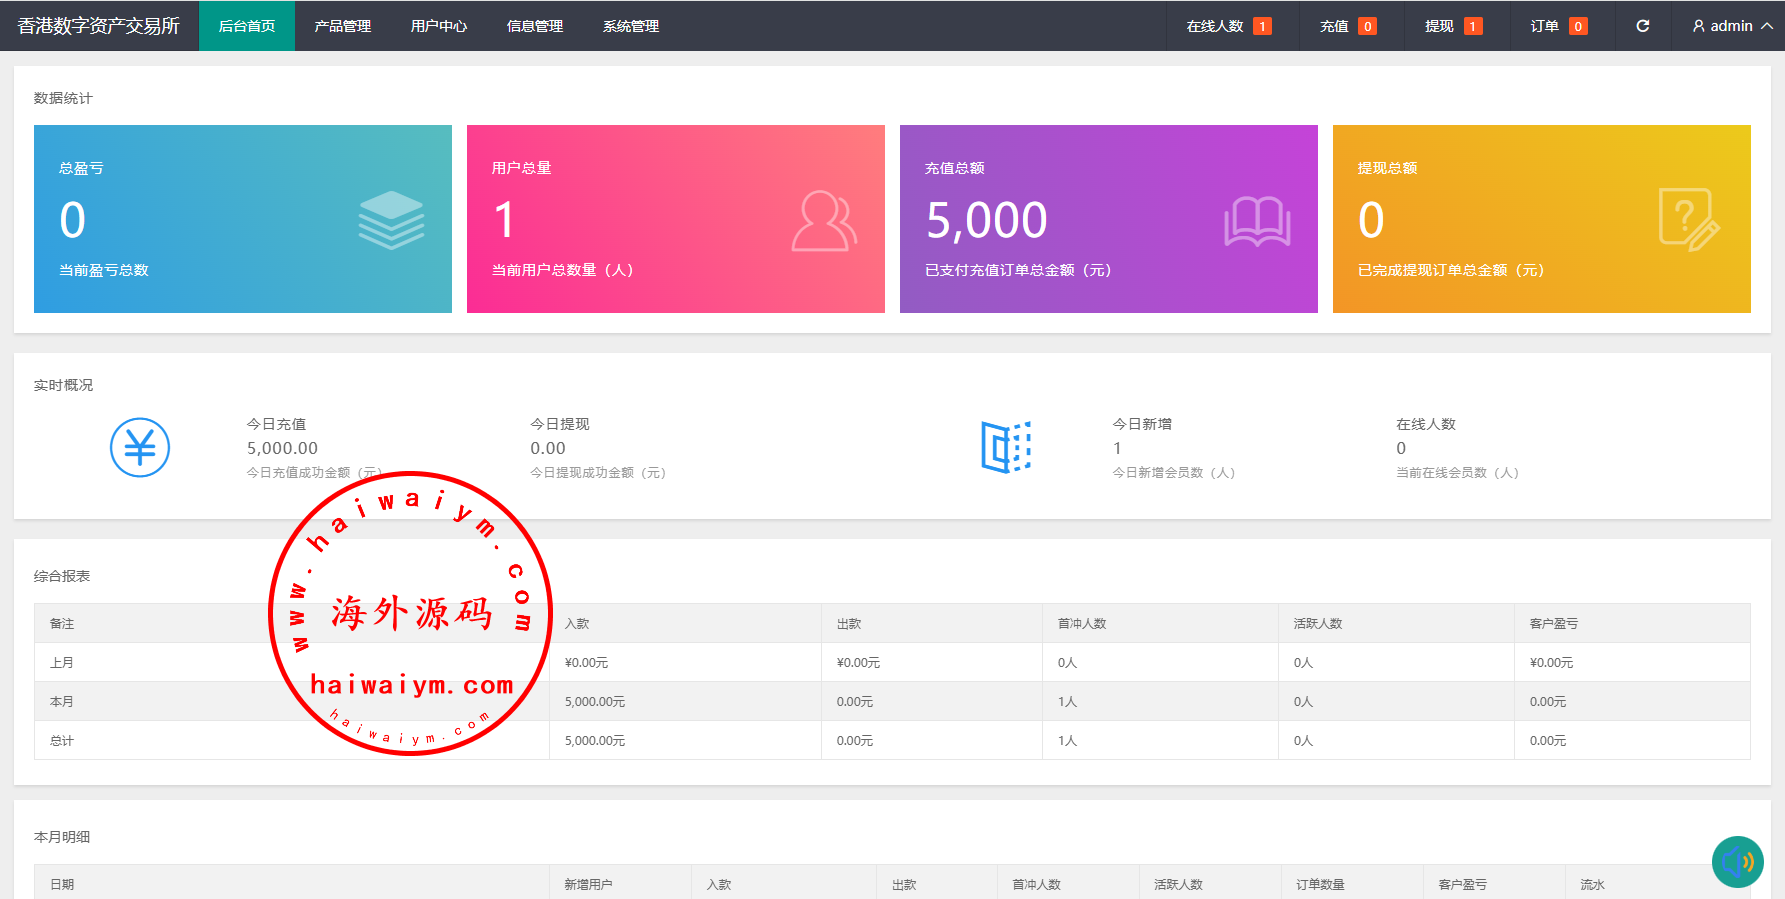
Task: Click the open book icon in 充值总额 card
Action: pos(1257,221)
